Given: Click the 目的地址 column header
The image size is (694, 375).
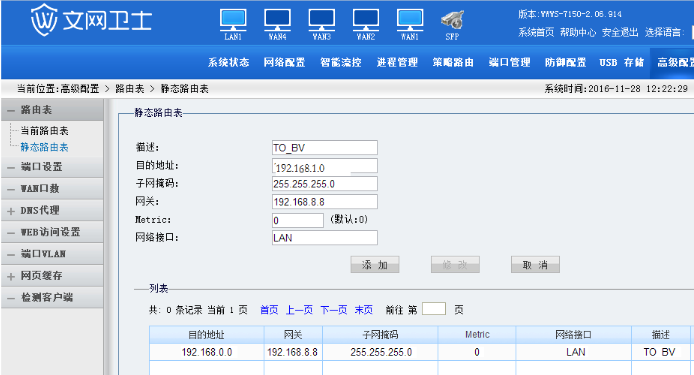Looking at the screenshot, I should pyautogui.click(x=207, y=335).
